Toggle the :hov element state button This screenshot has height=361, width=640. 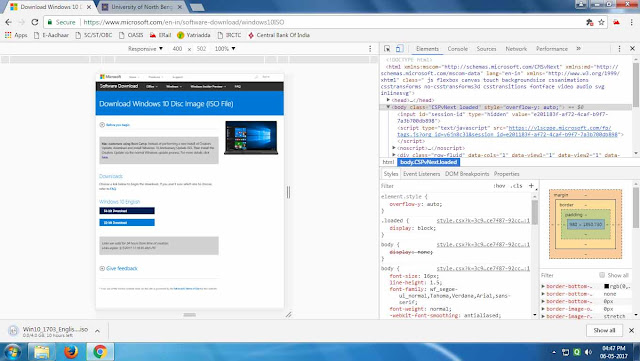499,186
